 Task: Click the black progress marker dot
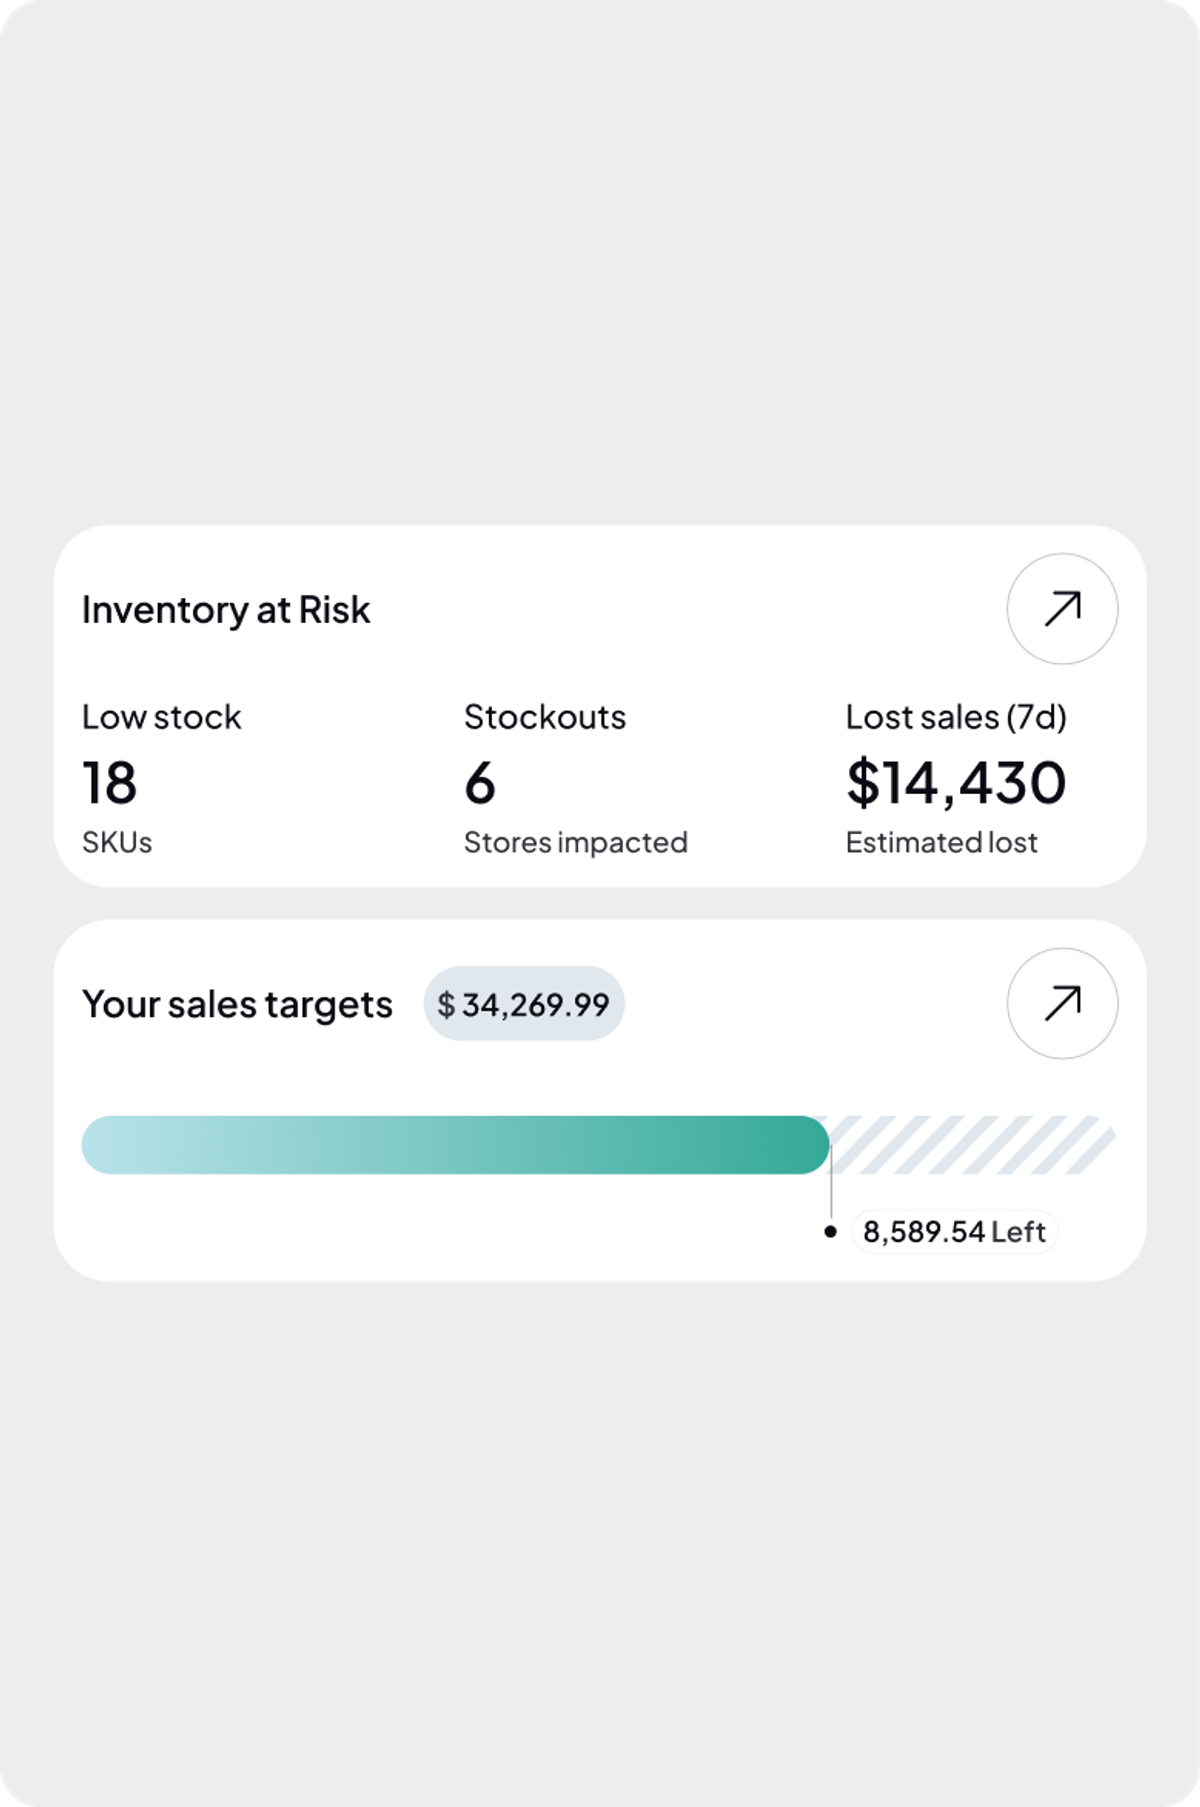[x=830, y=1232]
